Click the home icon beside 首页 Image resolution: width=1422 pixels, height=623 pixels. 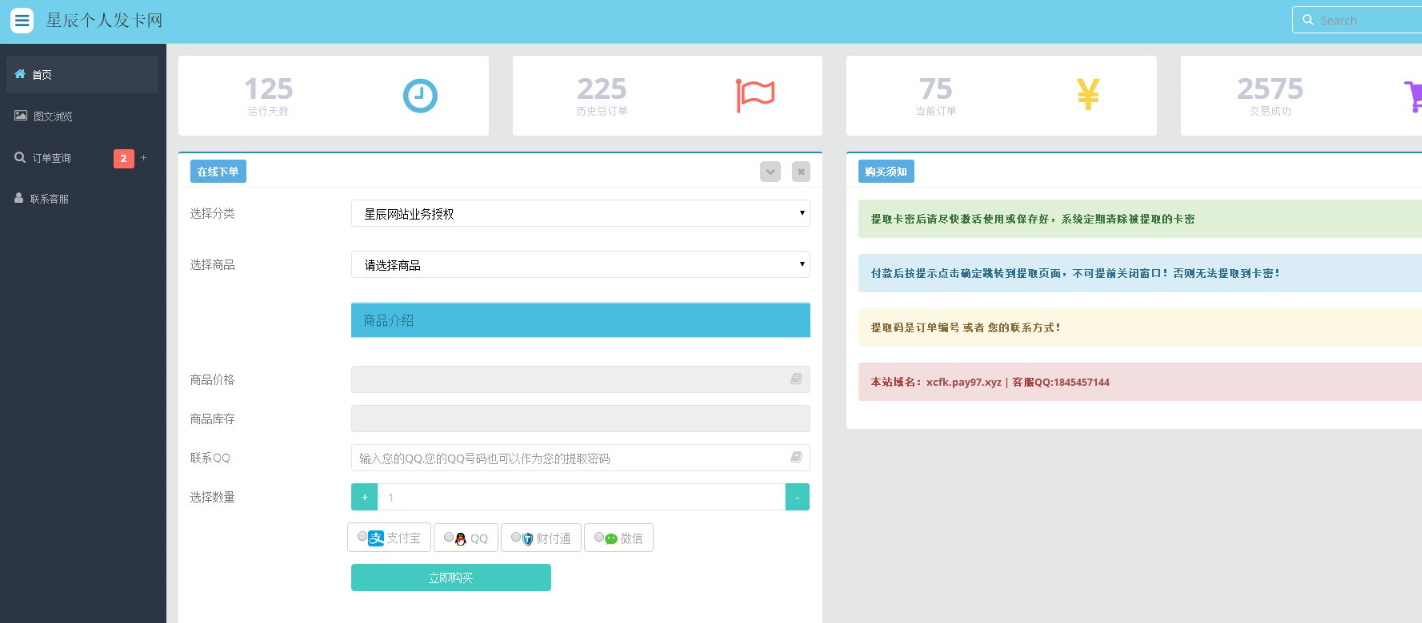[x=20, y=74]
